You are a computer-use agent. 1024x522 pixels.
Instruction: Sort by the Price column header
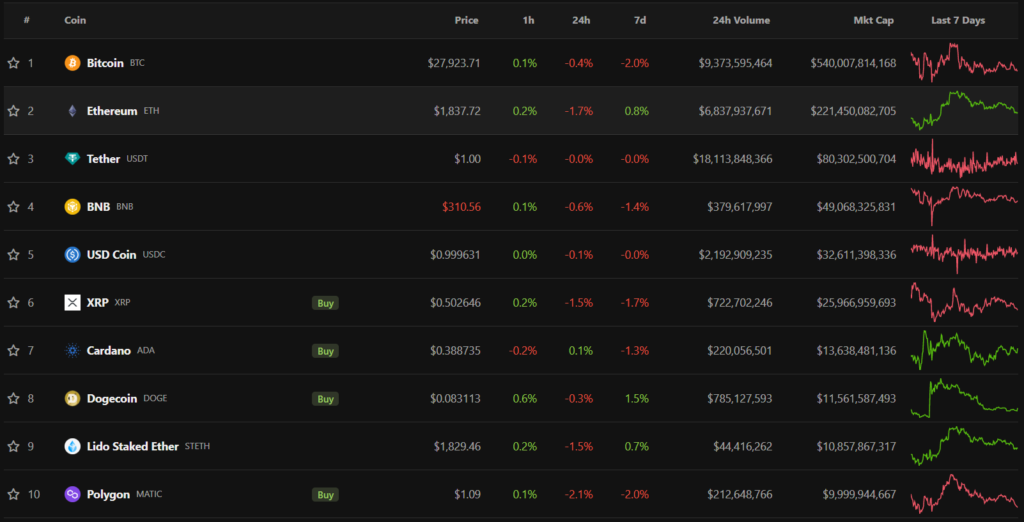pyautogui.click(x=466, y=20)
